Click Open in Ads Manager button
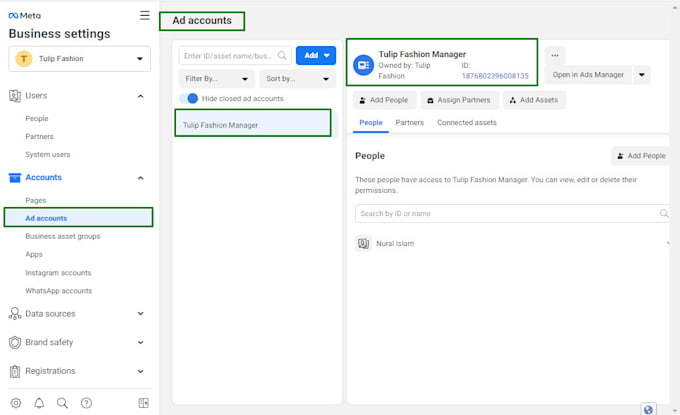The height and width of the screenshot is (415, 680). click(588, 75)
